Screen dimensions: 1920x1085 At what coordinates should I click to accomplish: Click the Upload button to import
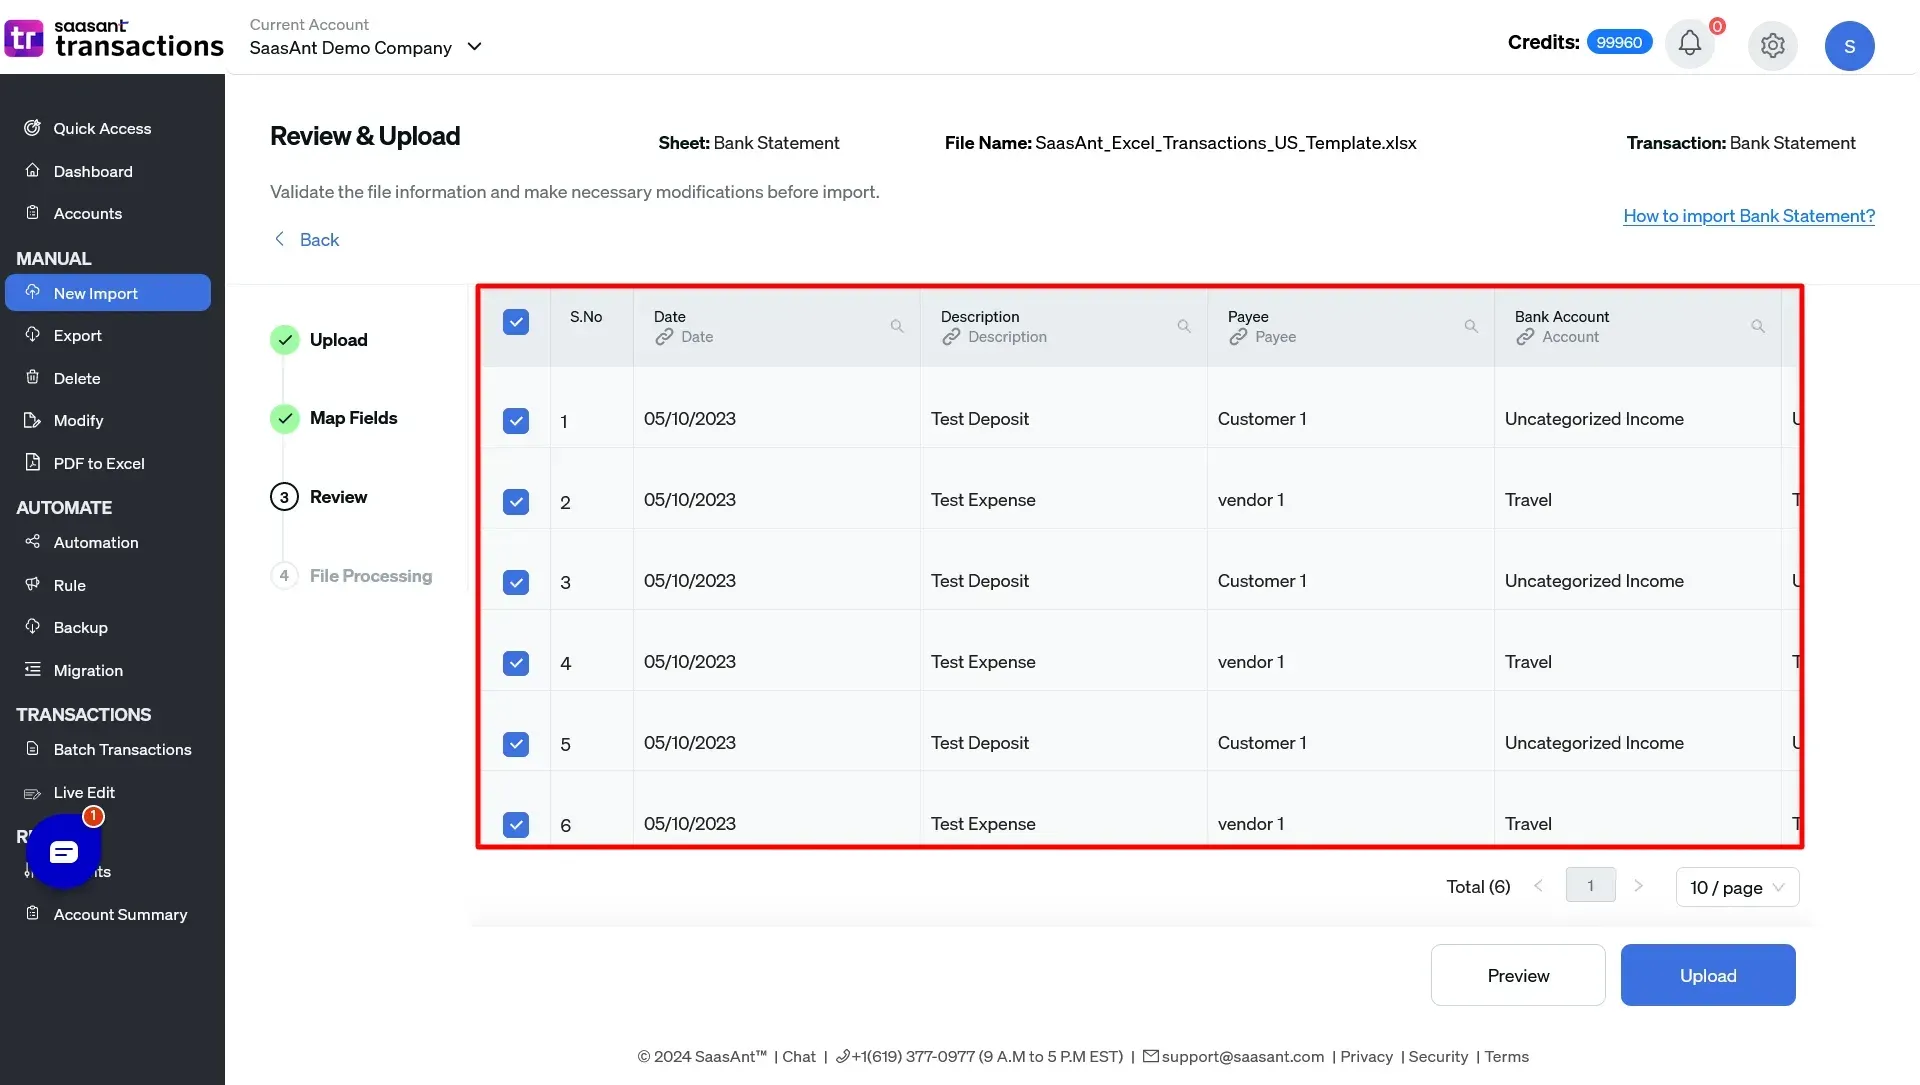click(x=1709, y=974)
